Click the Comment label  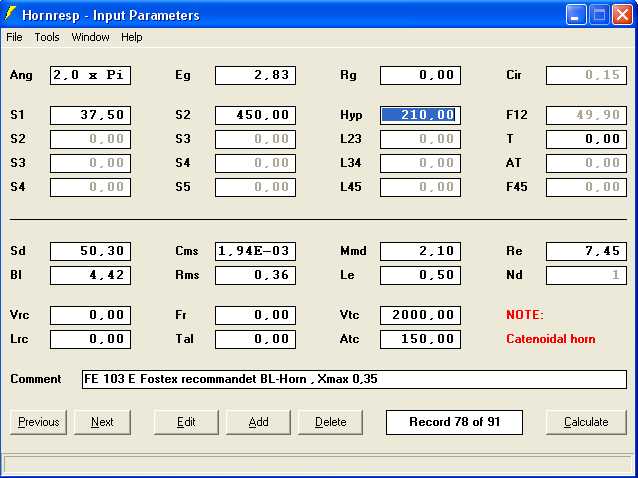(x=36, y=379)
